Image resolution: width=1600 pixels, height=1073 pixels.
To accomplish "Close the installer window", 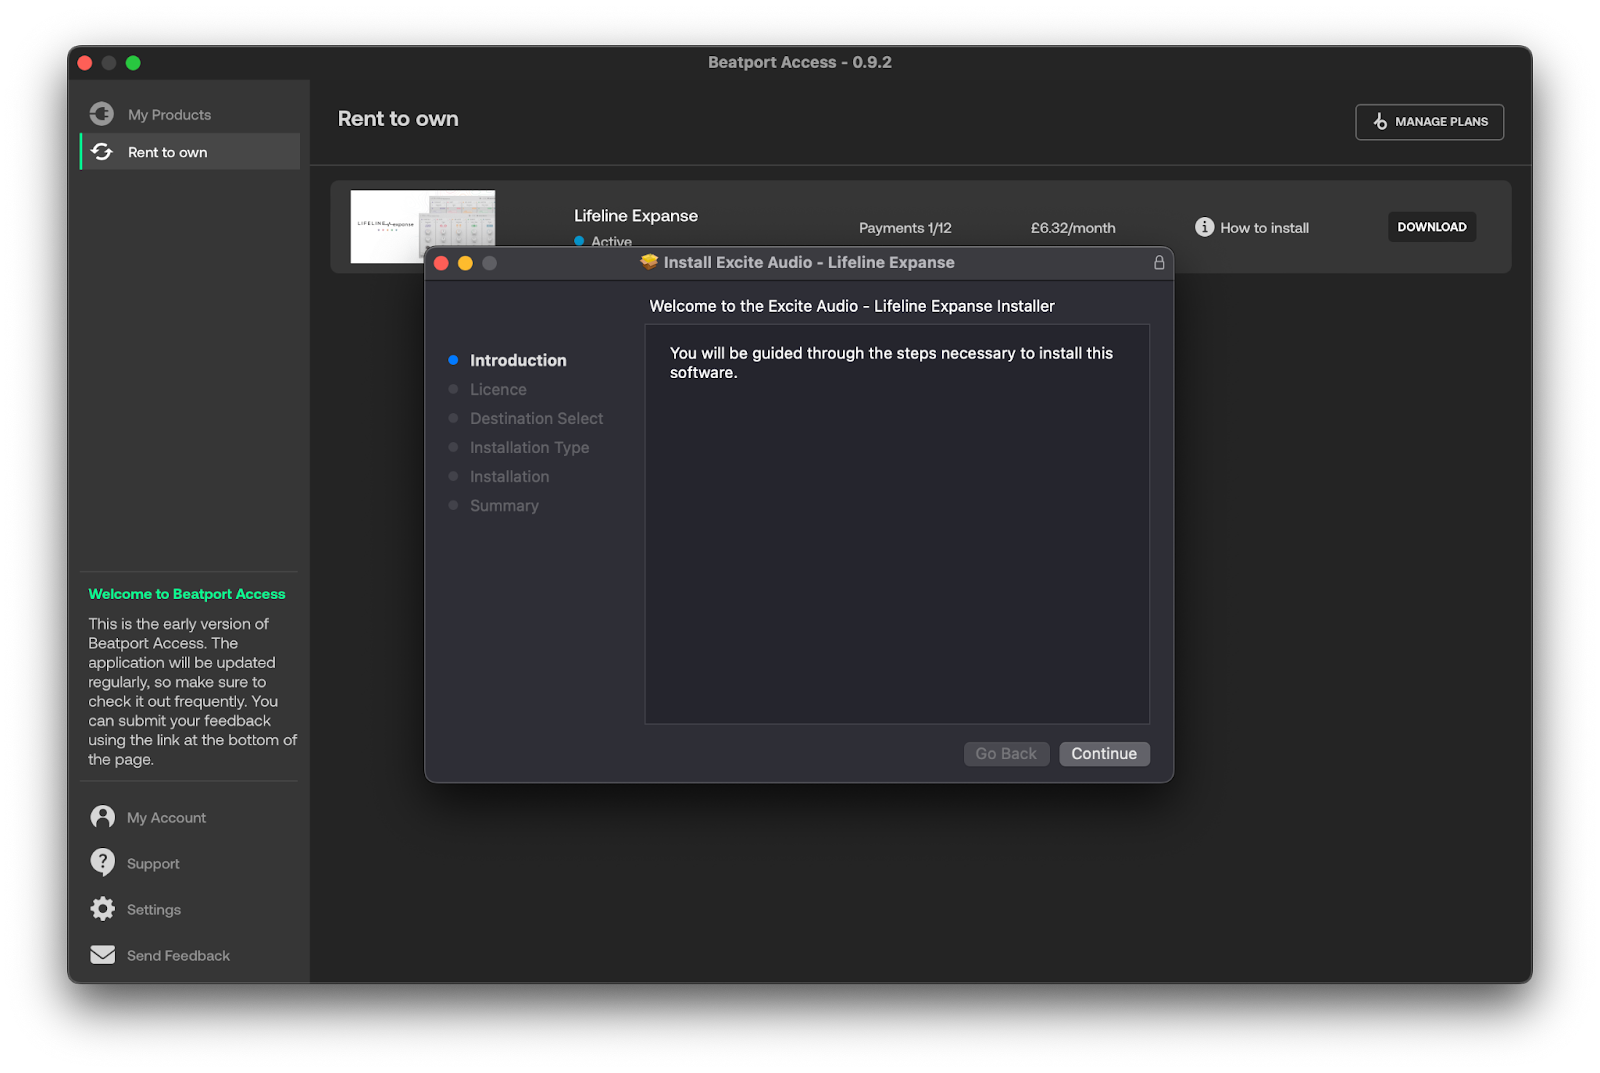I will click(441, 263).
